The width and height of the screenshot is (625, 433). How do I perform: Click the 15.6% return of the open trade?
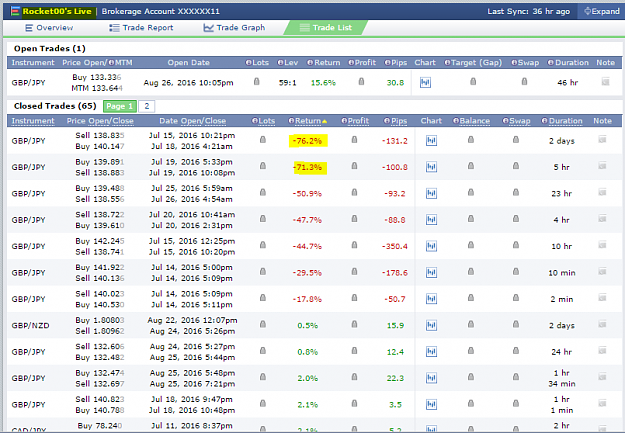tap(323, 83)
